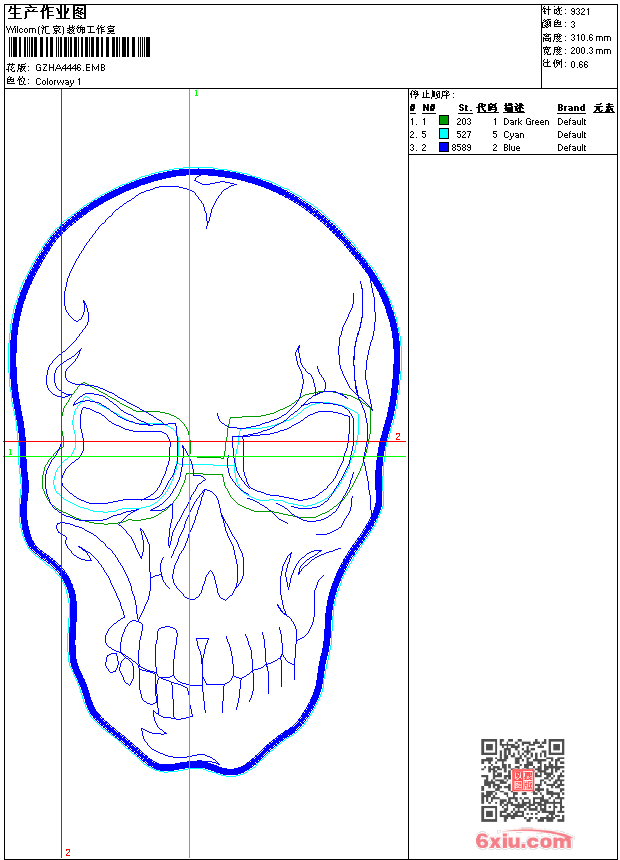Click the skull's left eye socket

[x=122, y=460]
